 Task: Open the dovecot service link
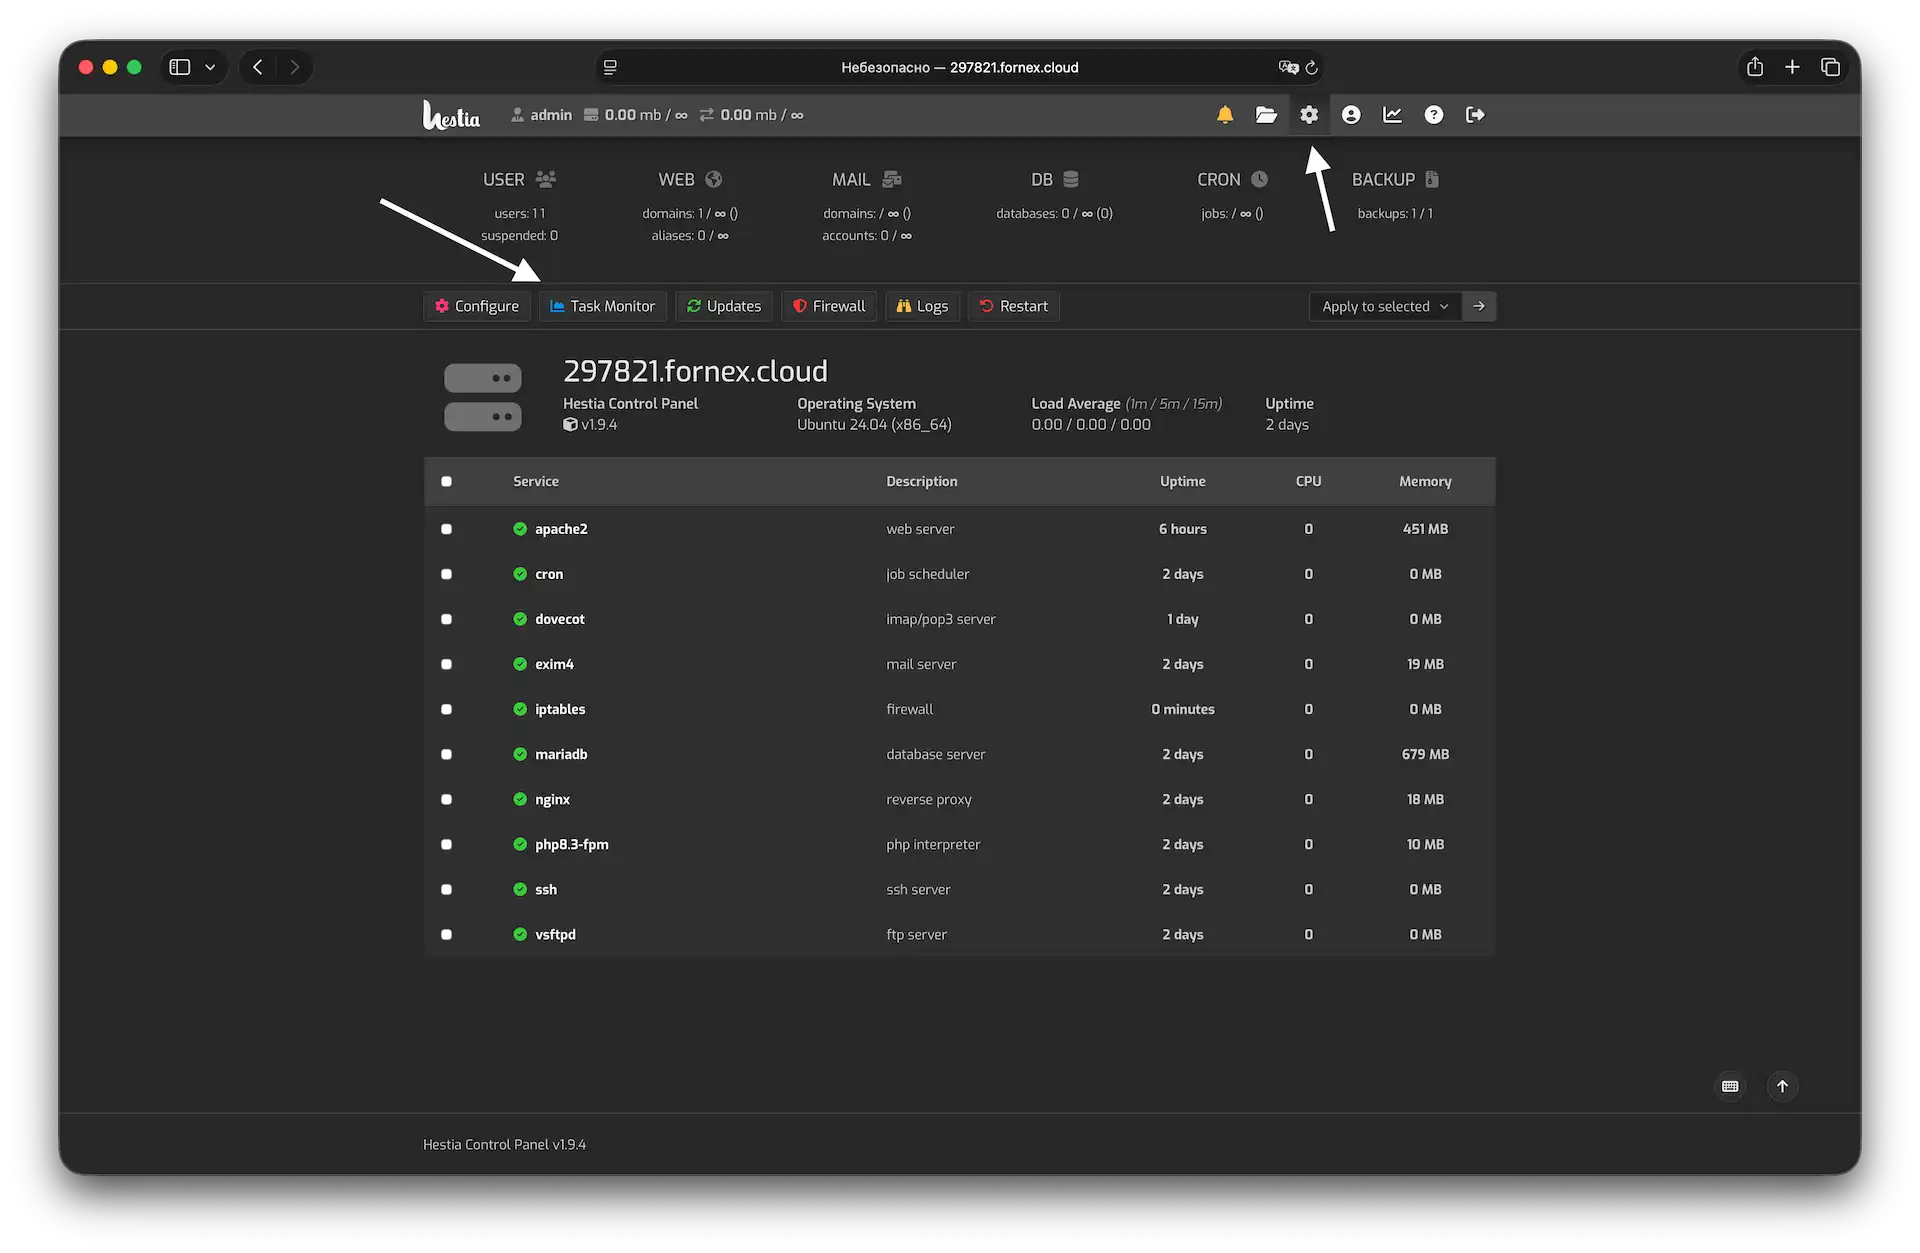559,619
